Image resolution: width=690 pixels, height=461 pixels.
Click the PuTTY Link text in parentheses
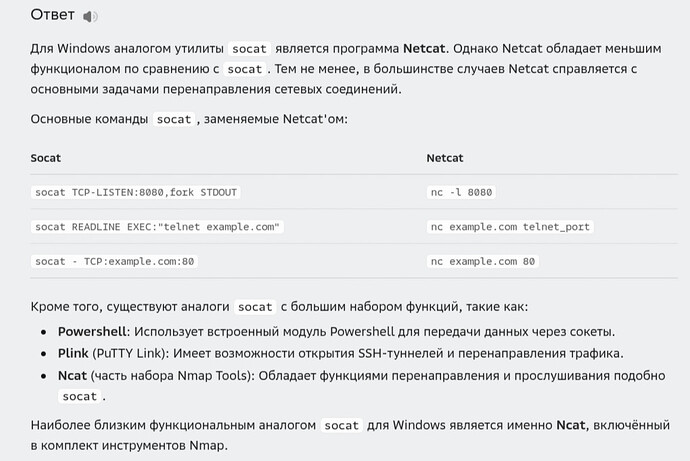[x=127, y=353]
